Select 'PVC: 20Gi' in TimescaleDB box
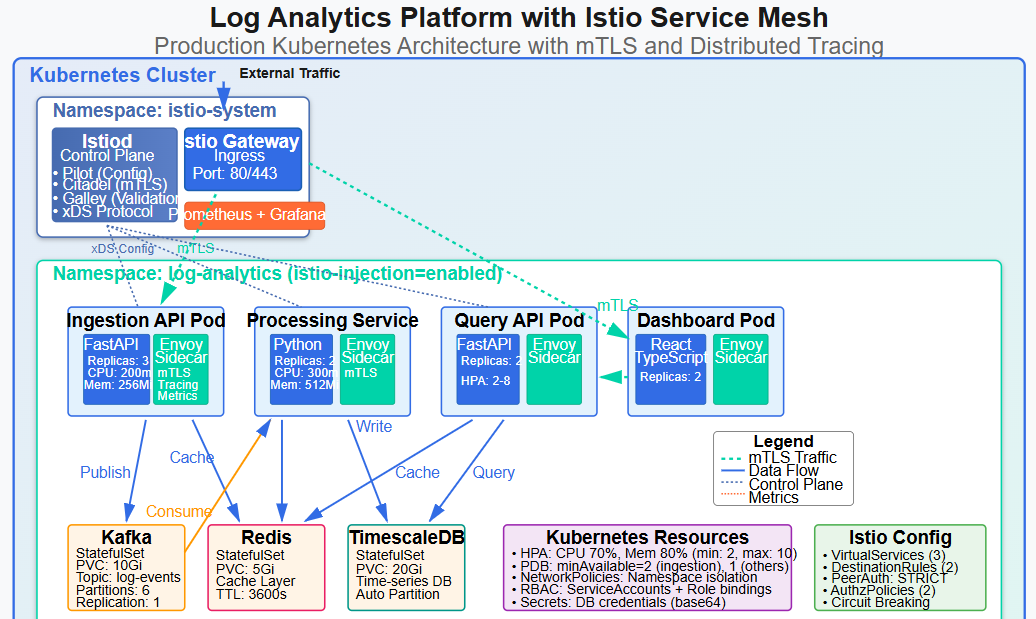This screenshot has height=619, width=1036. coord(389,569)
